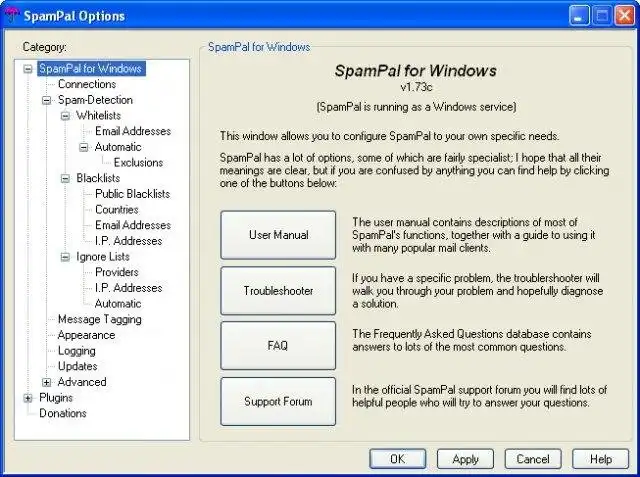Click '(SpamPal is running as a Windows service)' text

416,107
